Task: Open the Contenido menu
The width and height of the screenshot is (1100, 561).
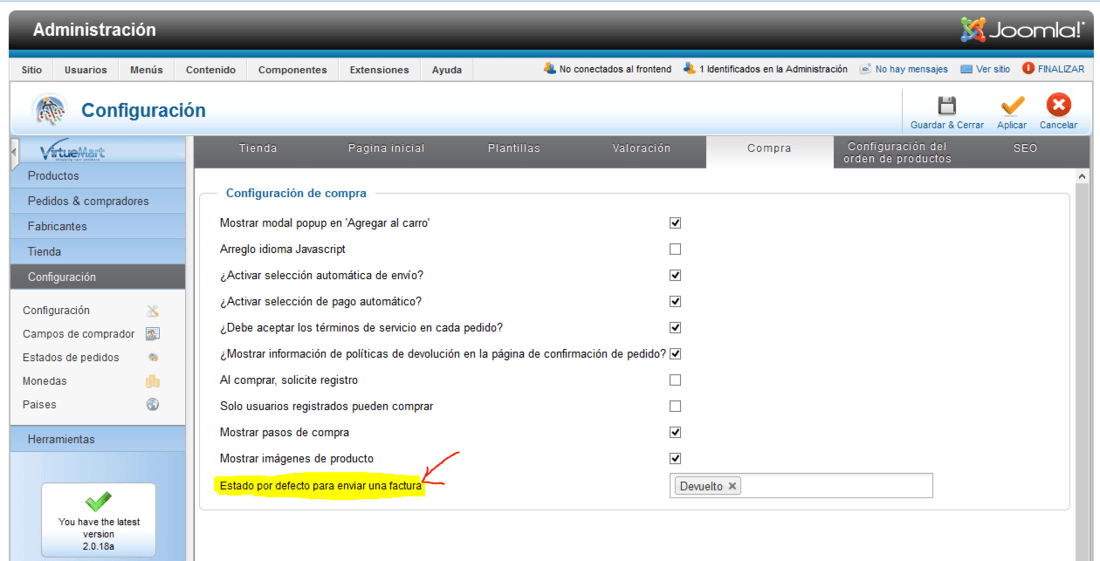Action: pos(210,69)
